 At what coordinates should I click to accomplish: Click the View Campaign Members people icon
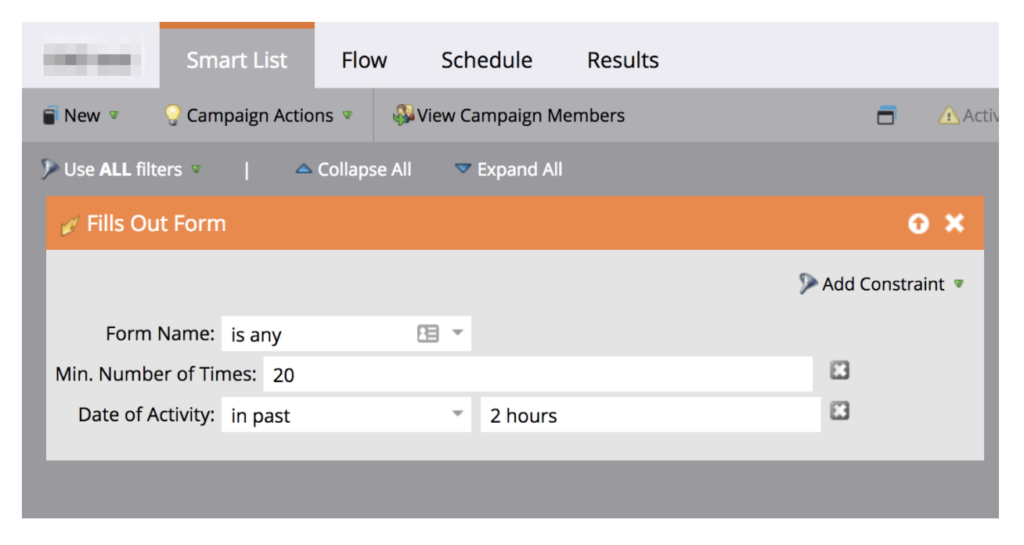click(x=403, y=116)
